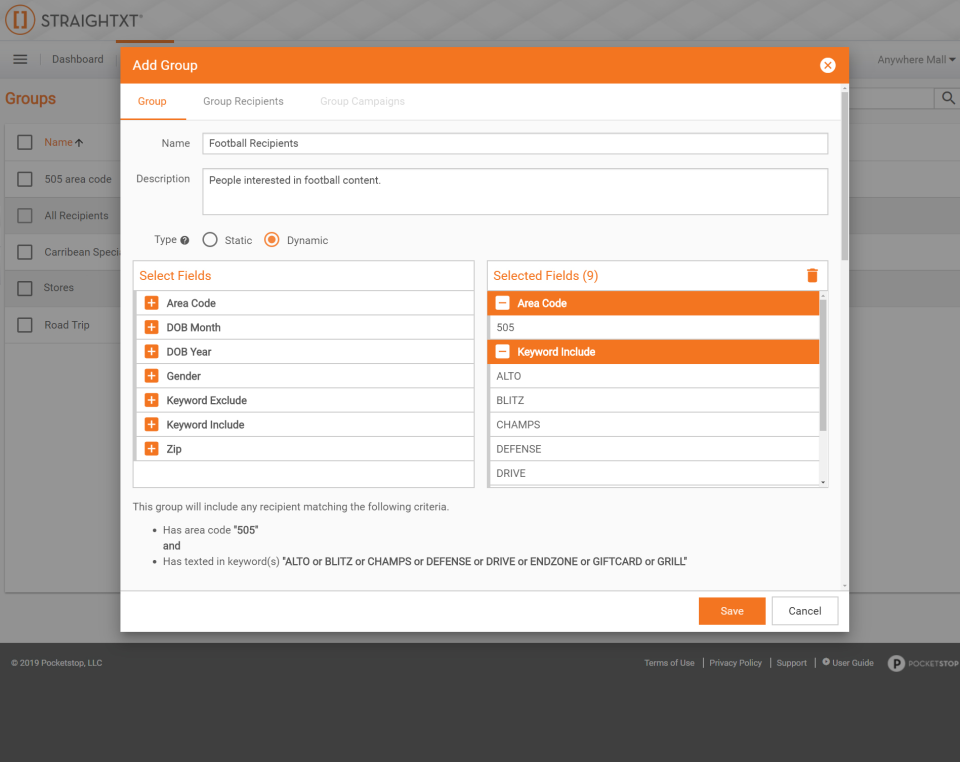Viewport: 960px width, 762px height.
Task: Check the Road Trip group checkbox
Action: click(x=25, y=324)
